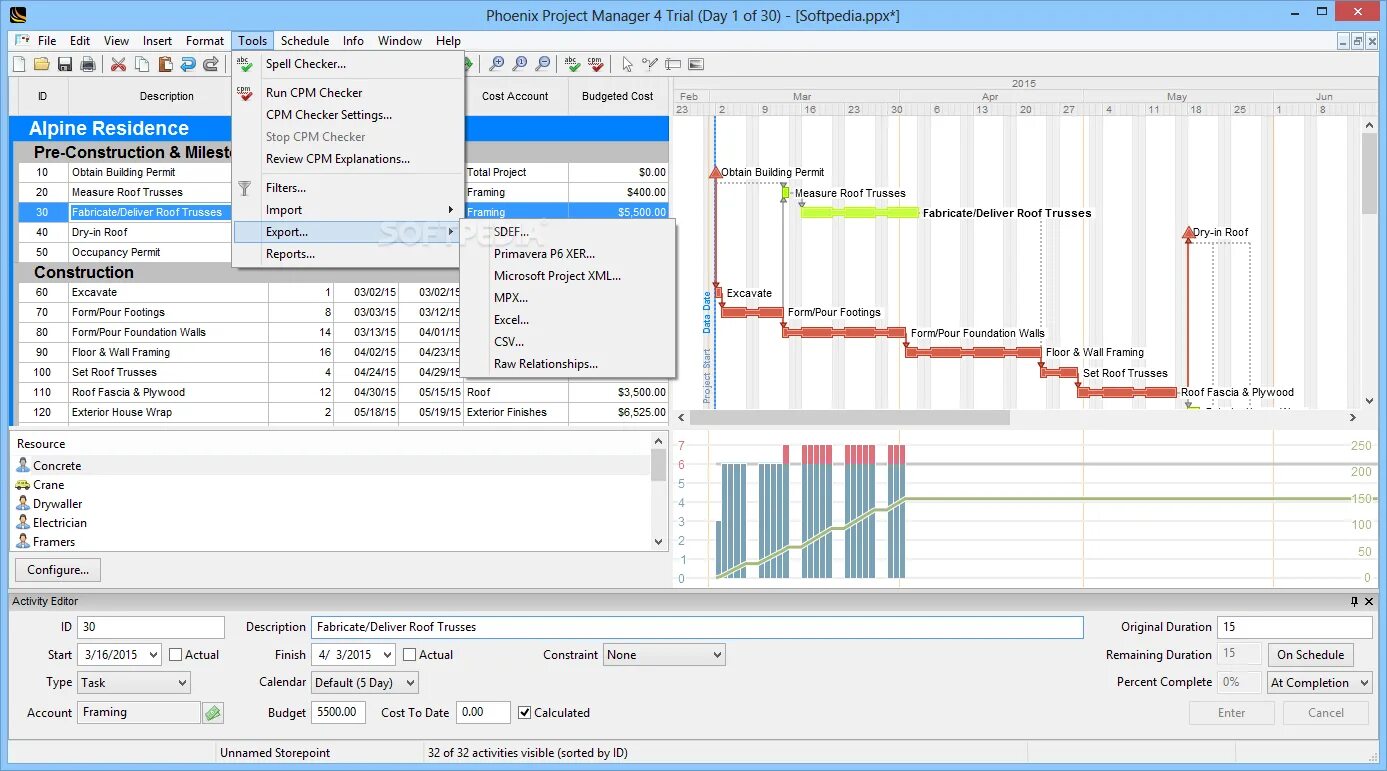Cut selection with scissors icon
The image size is (1387, 771).
pyautogui.click(x=118, y=64)
